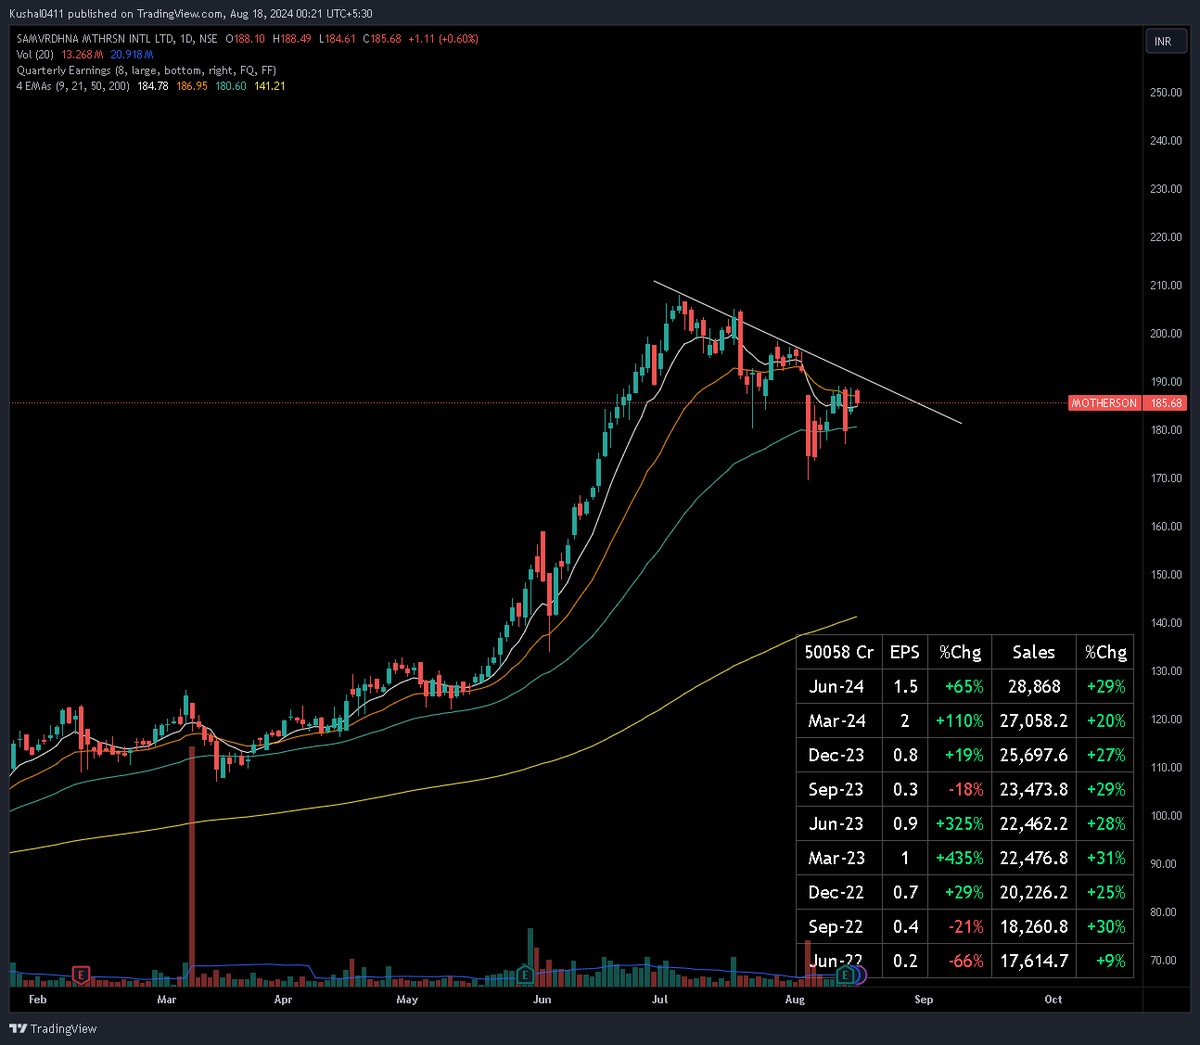Viewport: 1200px width, 1045px height.
Task: Click the TradingView logo in the bottom-left corner
Action: pos(52,1028)
